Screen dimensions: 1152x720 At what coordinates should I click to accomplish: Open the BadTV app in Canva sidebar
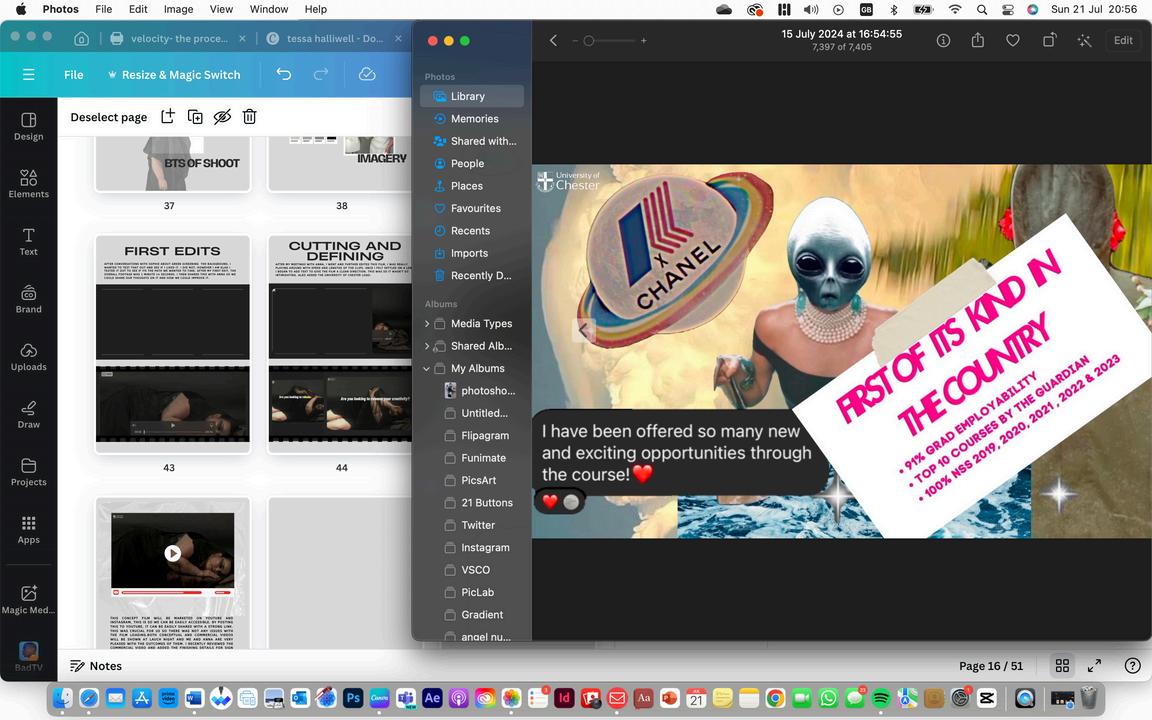tap(29, 656)
